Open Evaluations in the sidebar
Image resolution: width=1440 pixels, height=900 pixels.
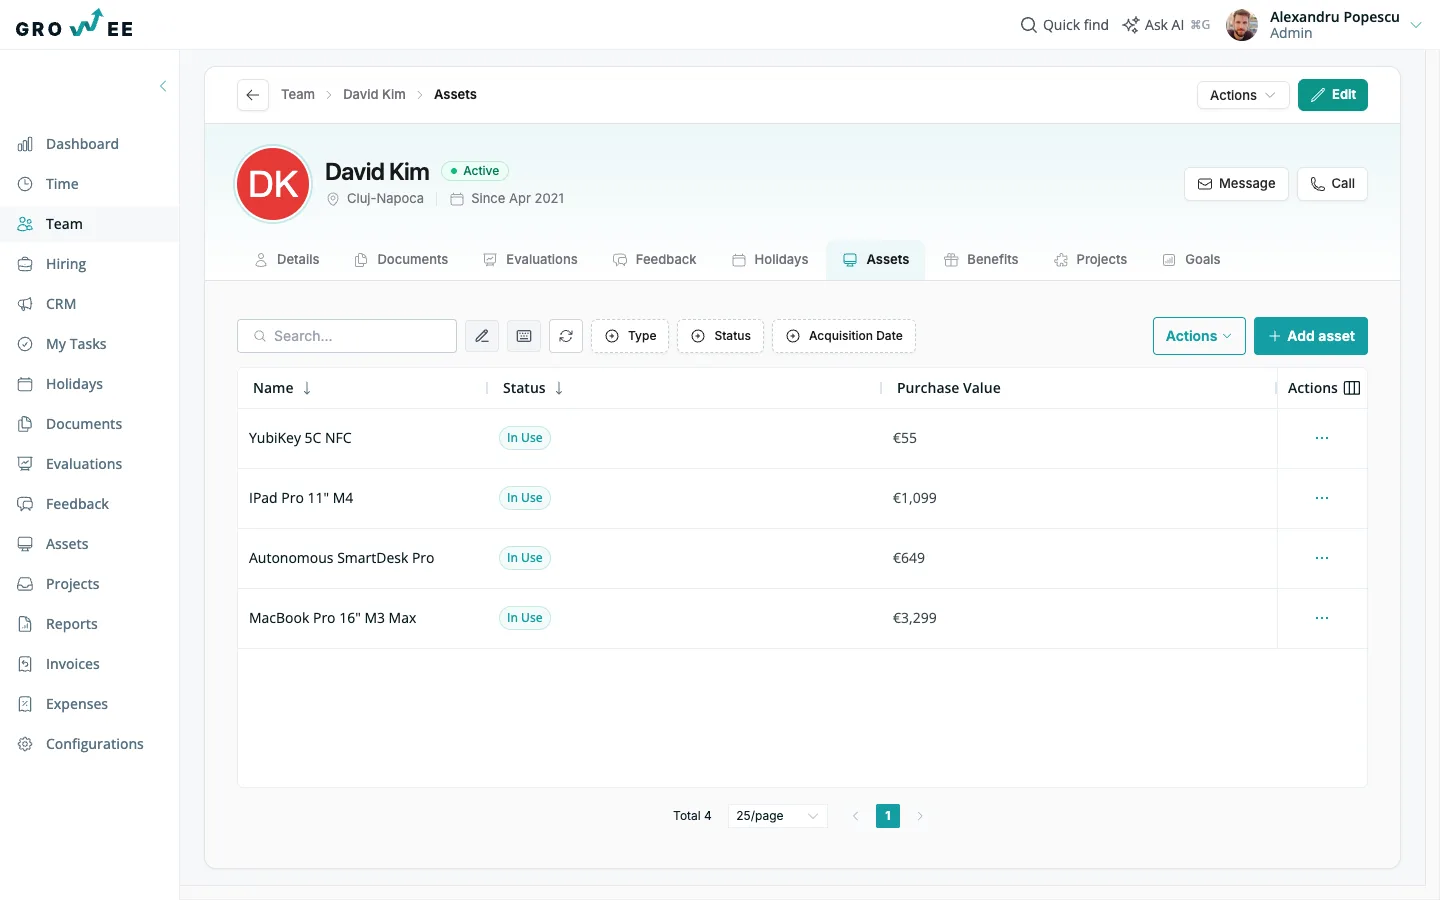click(x=89, y=464)
